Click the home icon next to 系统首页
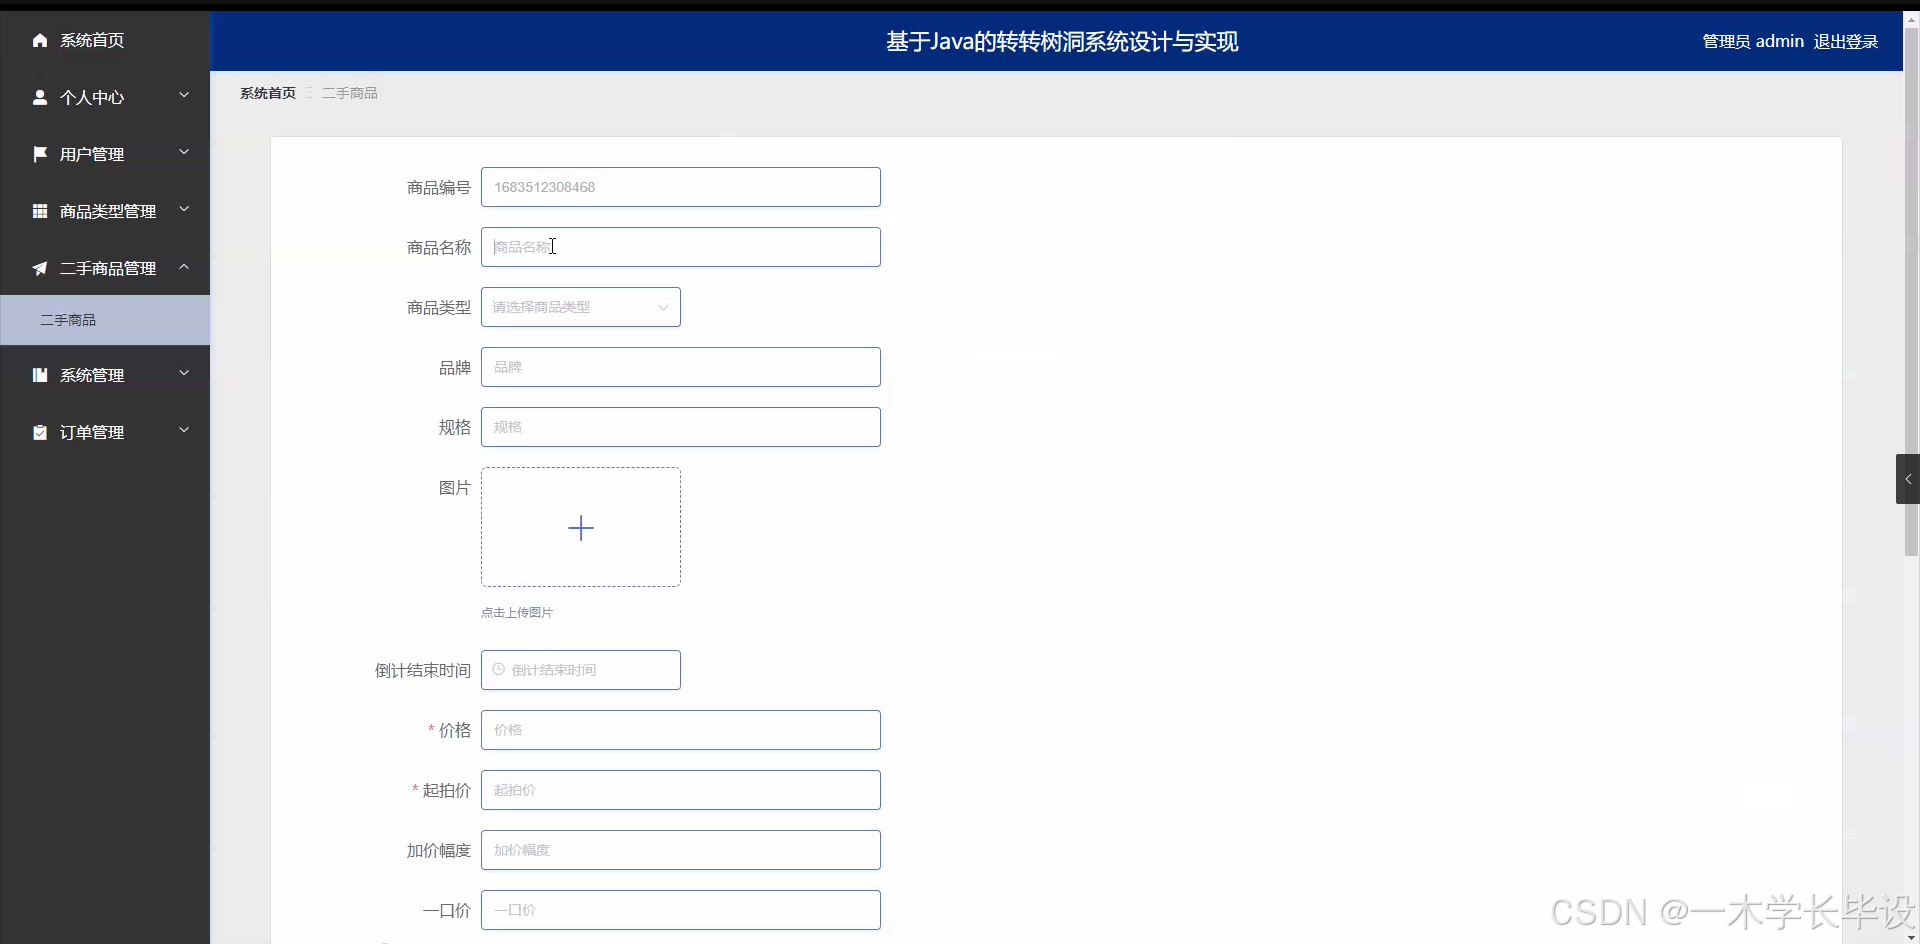1920x944 pixels. click(x=40, y=40)
